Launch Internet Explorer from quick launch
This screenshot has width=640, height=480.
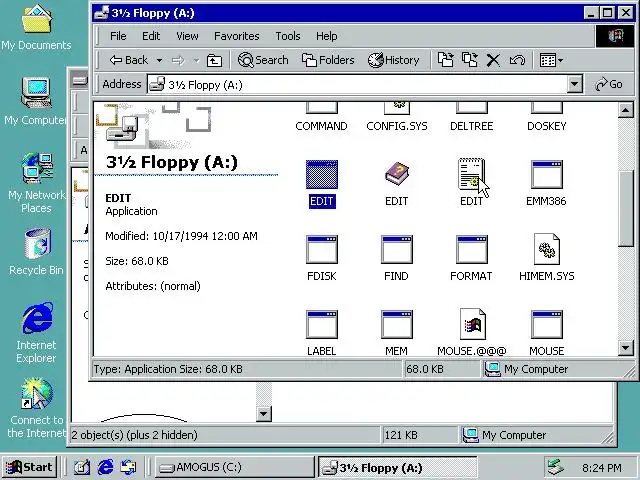[105, 467]
